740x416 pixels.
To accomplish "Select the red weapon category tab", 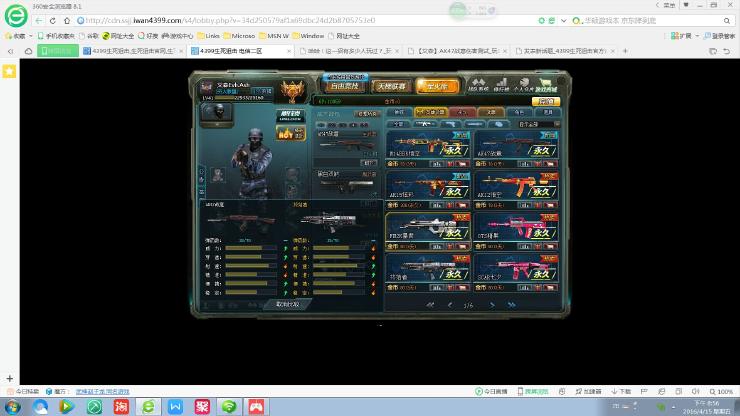I will (x=462, y=112).
